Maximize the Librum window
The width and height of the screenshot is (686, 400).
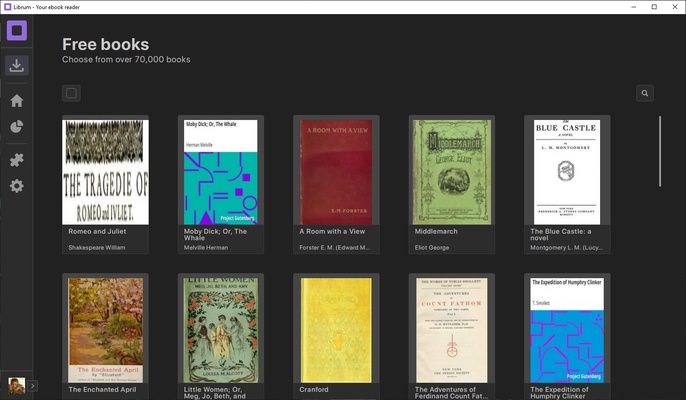click(654, 7)
